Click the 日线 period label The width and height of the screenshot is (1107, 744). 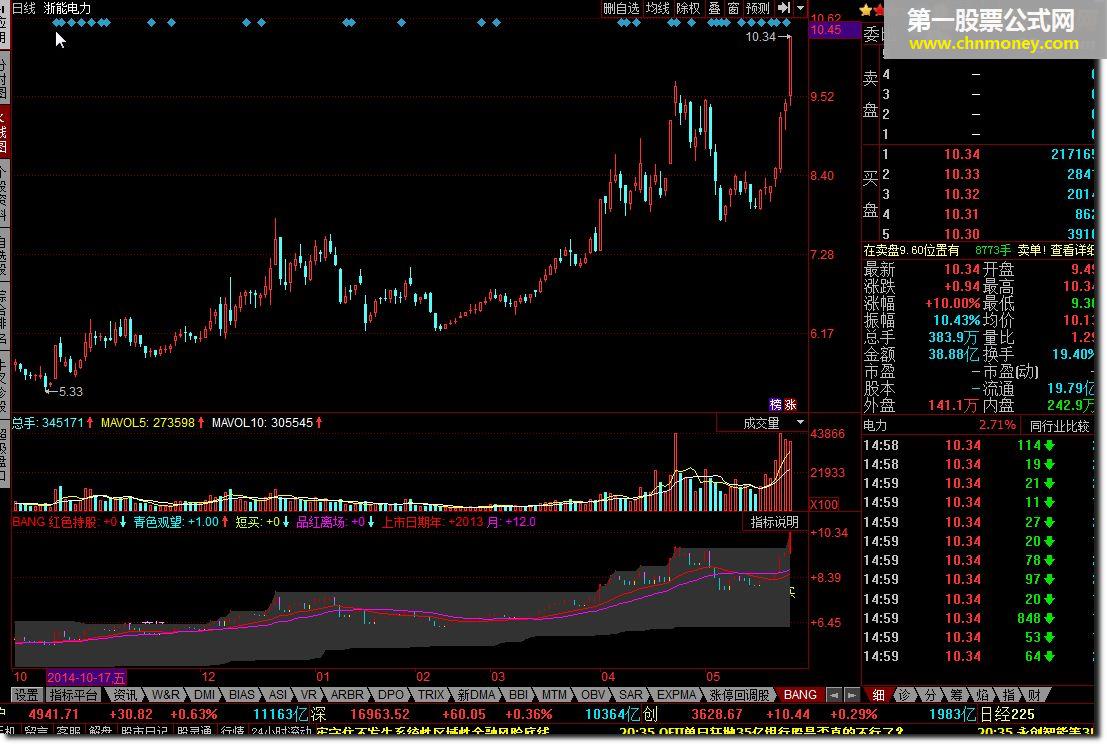coord(23,8)
